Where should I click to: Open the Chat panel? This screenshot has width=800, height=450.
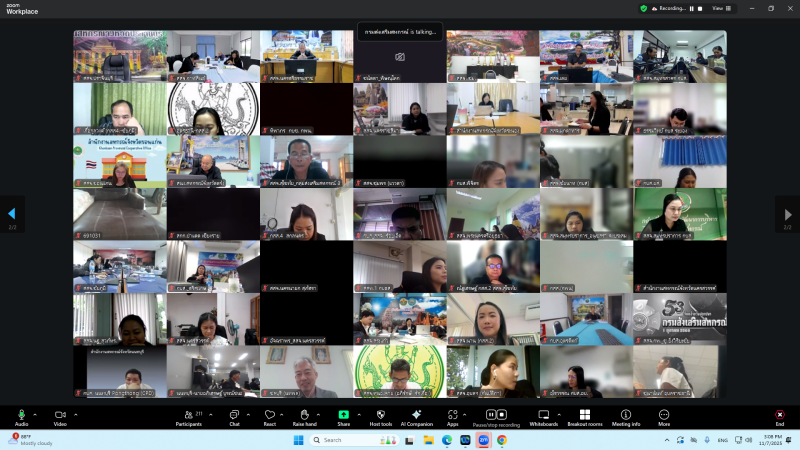pos(235,414)
